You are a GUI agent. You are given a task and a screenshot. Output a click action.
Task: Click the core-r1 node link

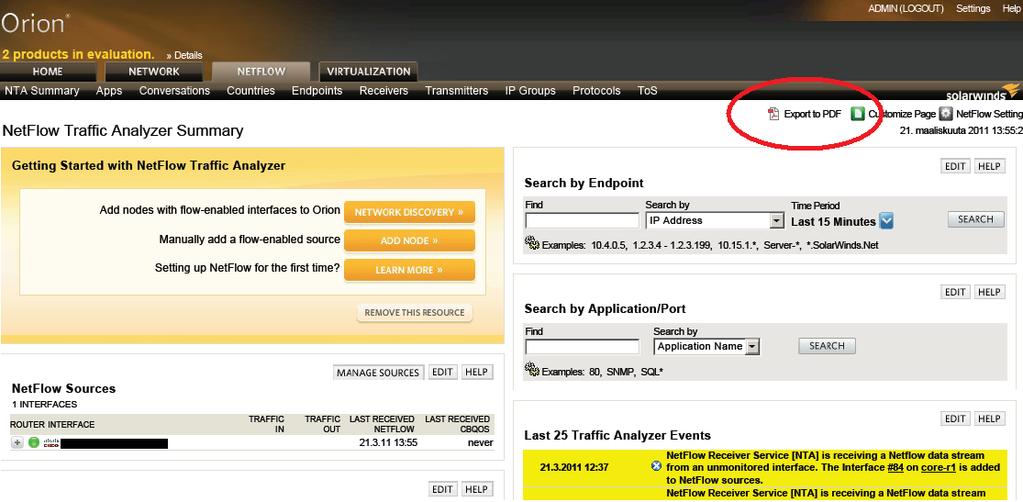(x=938, y=467)
